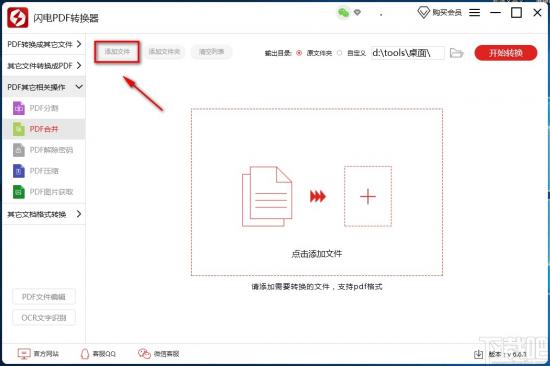
Task: Open the 微信客服 chat icon
Action: (x=144, y=353)
